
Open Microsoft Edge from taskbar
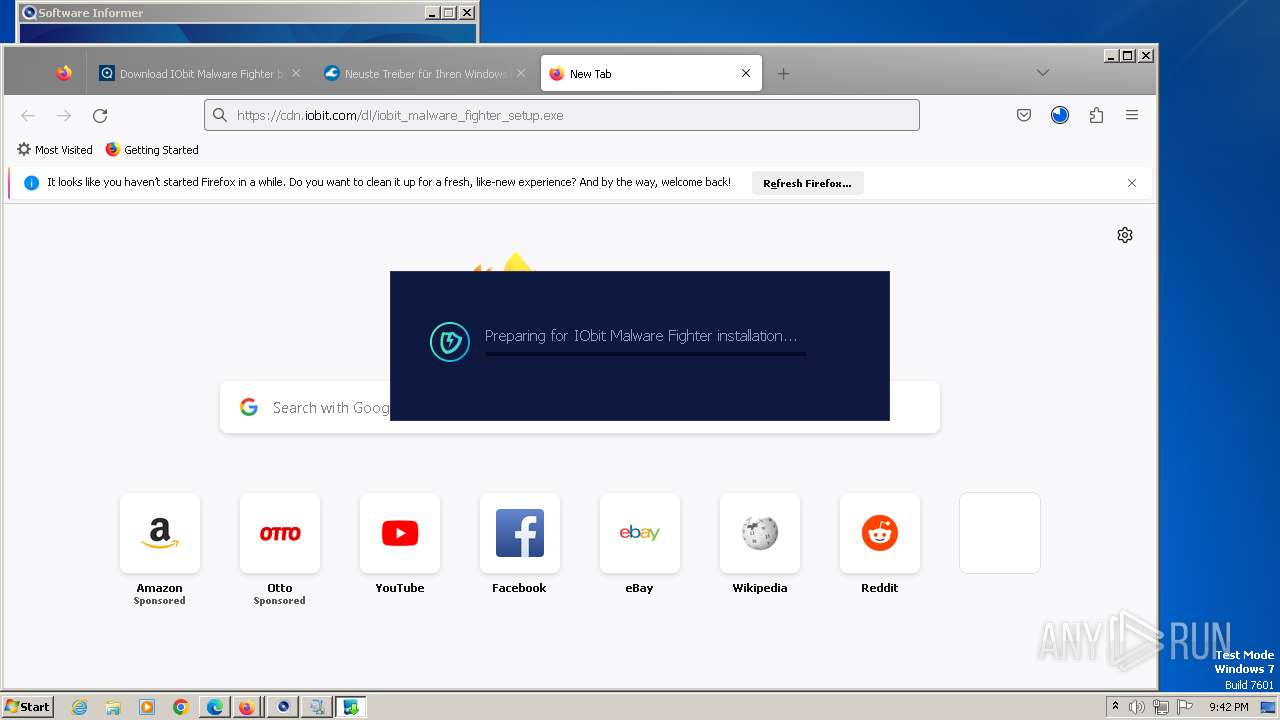(x=215, y=707)
